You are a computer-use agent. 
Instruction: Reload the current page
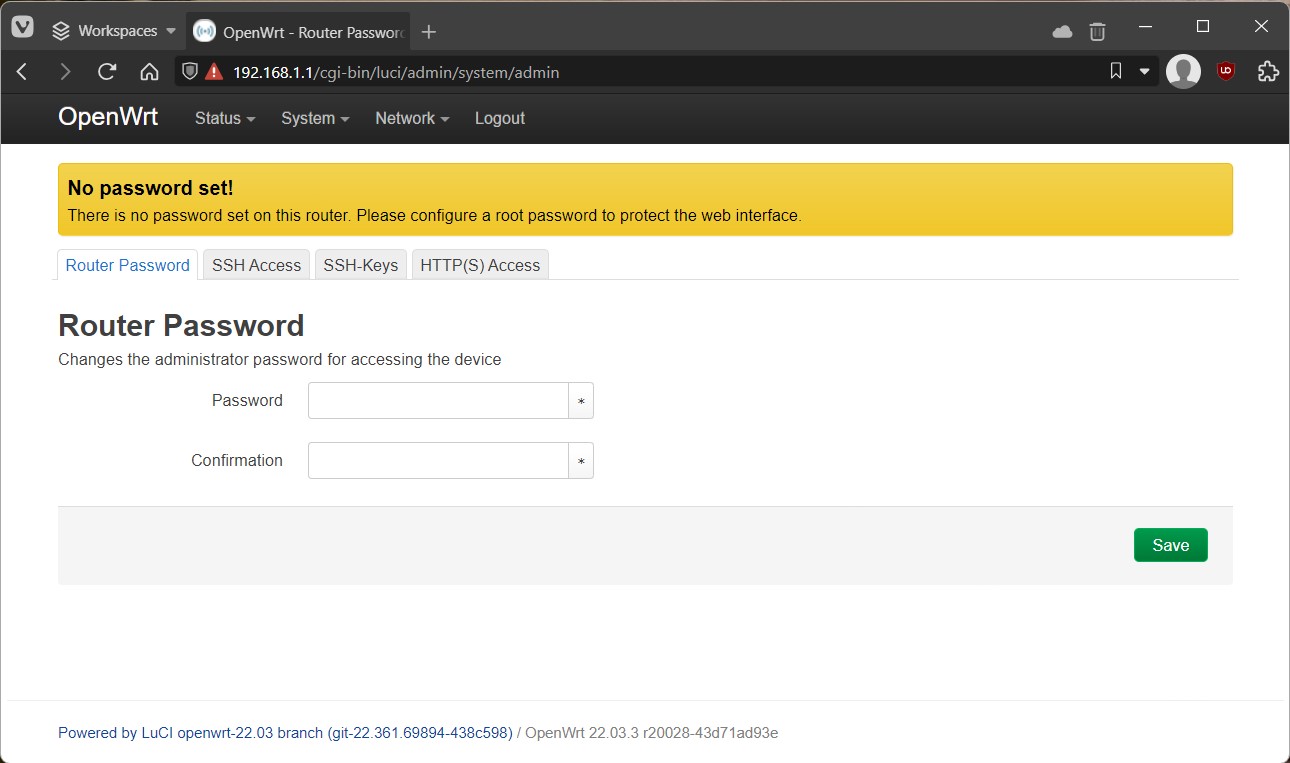pyautogui.click(x=107, y=71)
